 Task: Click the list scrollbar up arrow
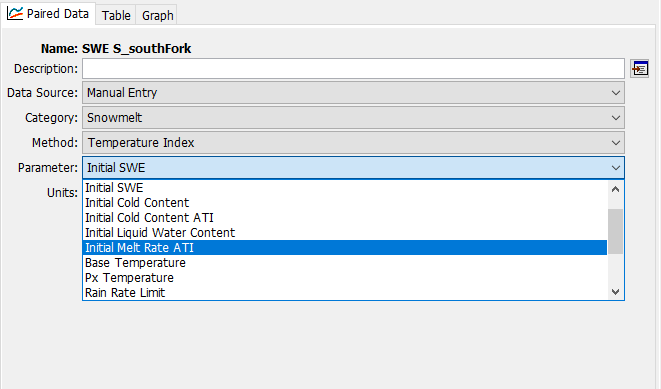pyautogui.click(x=615, y=189)
